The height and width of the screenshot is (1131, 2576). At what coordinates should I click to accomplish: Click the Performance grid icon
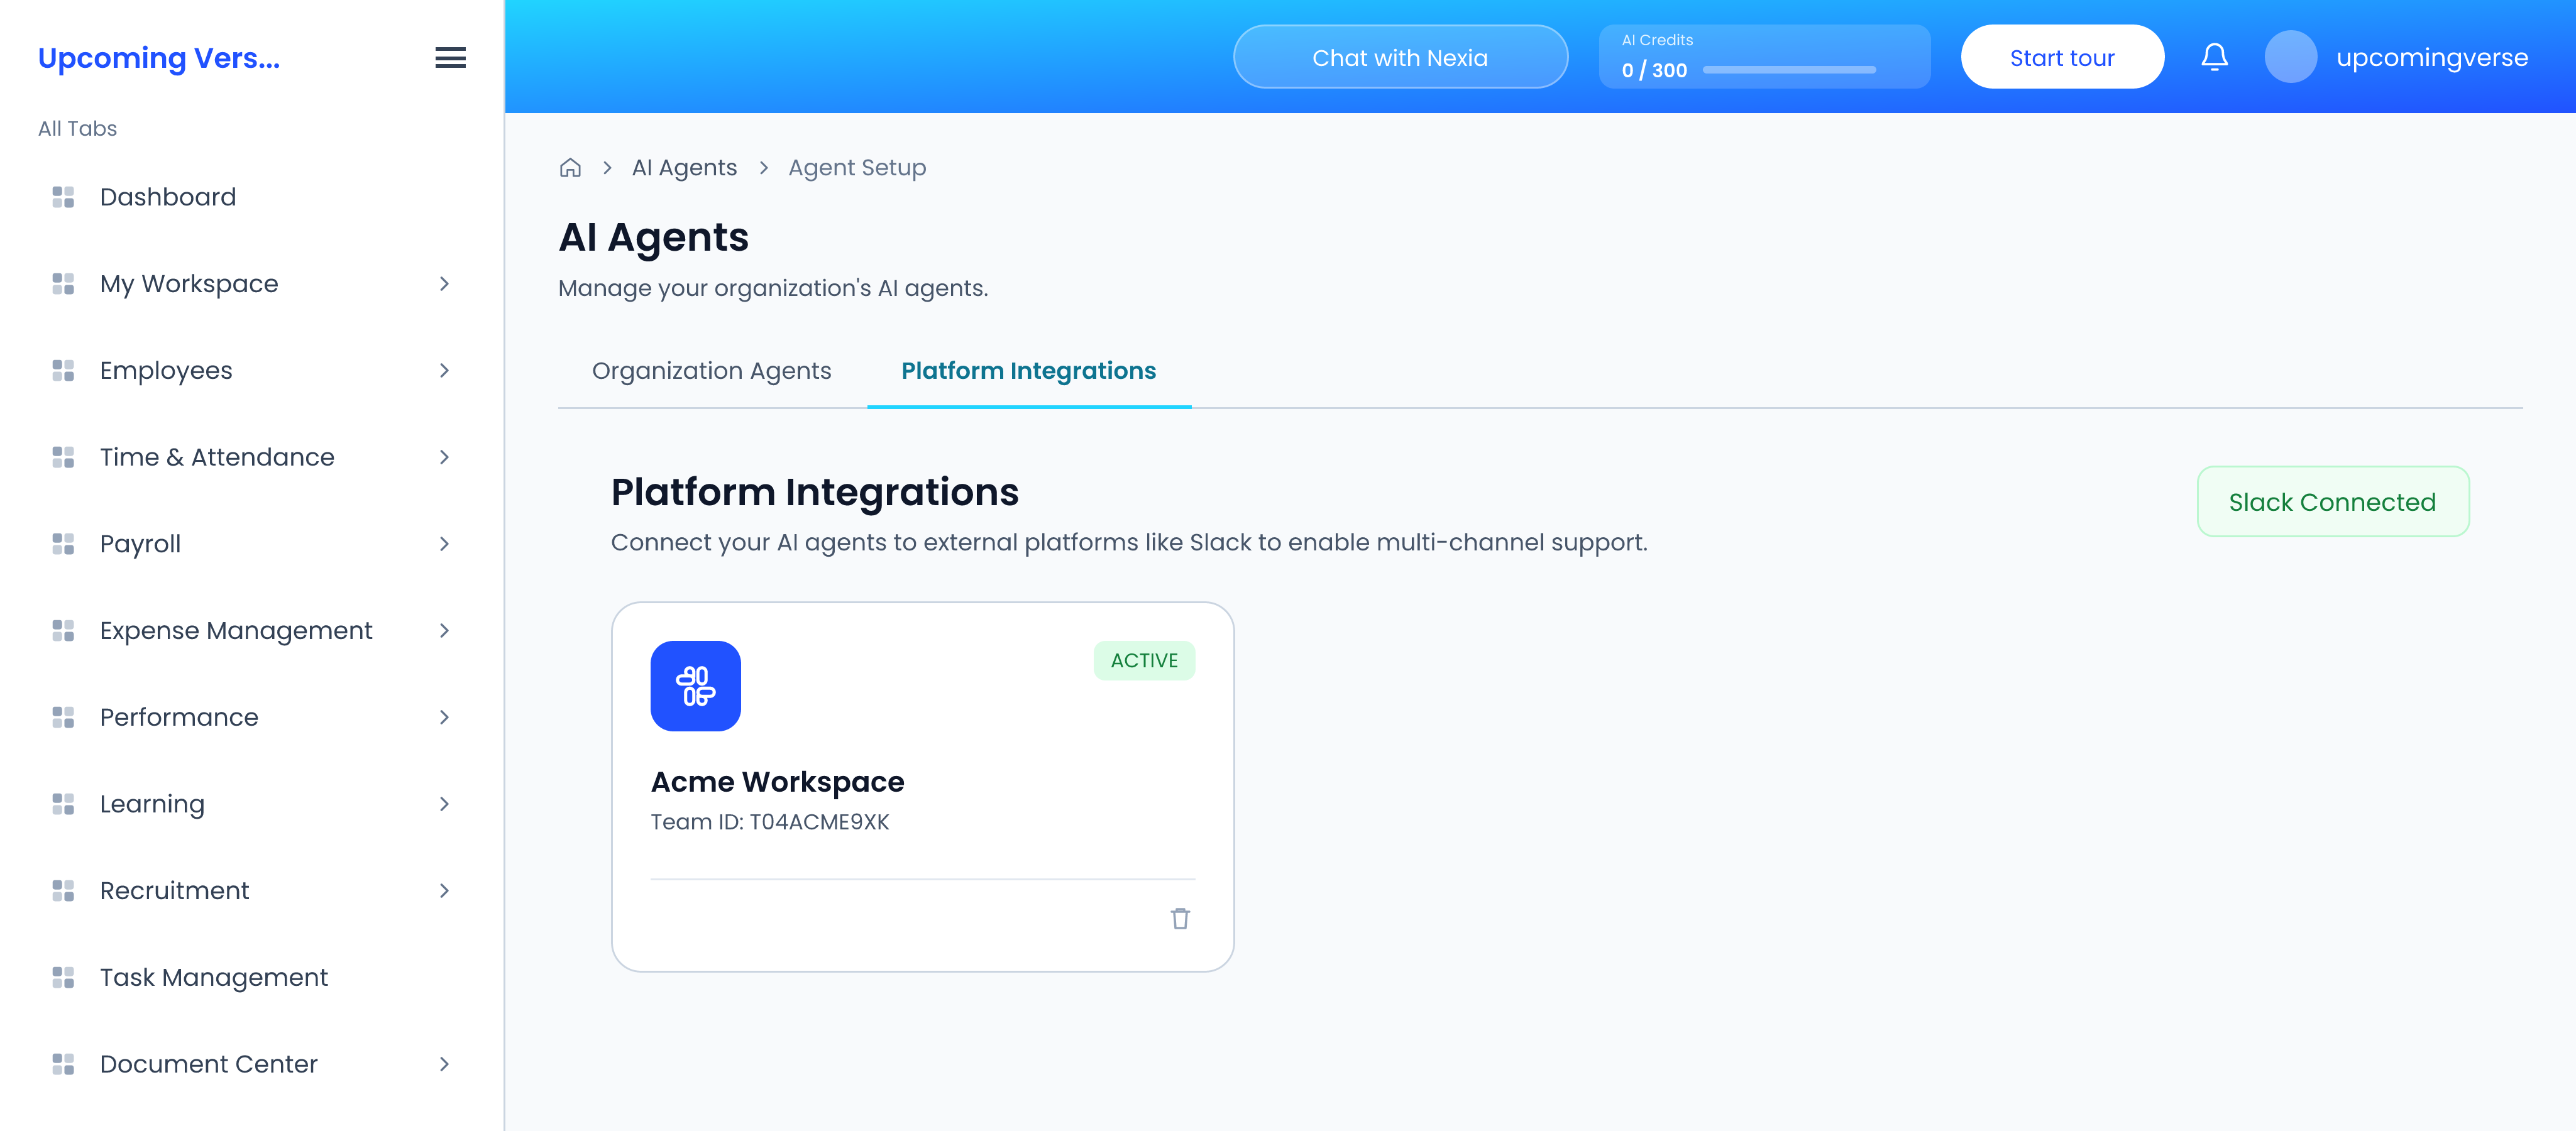point(63,717)
